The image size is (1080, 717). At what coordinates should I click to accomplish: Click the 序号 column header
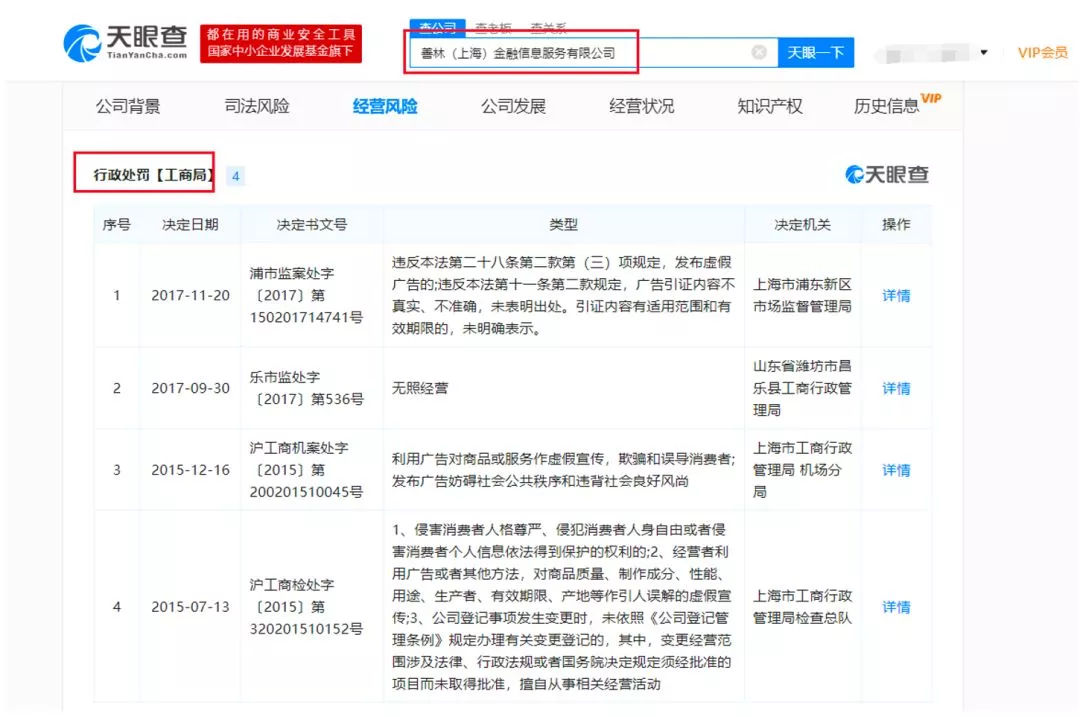[116, 225]
